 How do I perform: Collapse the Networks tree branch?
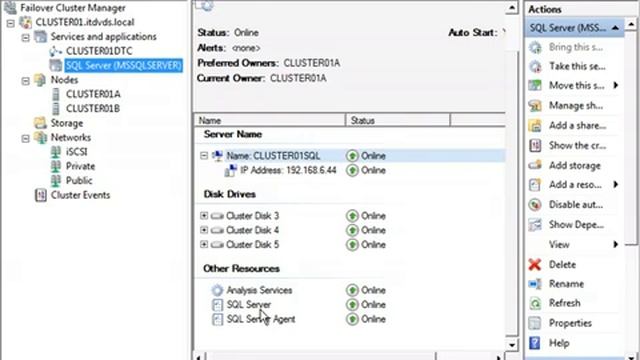[x=26, y=139]
